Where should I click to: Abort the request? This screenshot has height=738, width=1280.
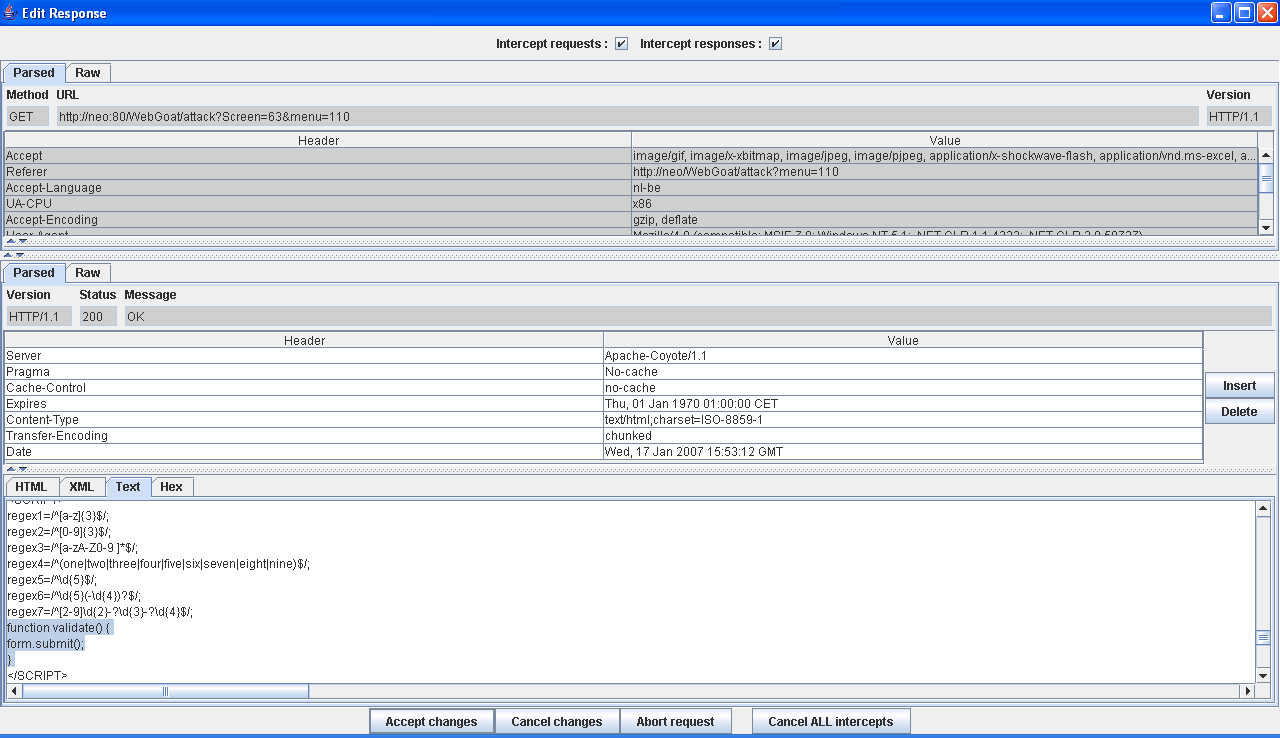coord(675,721)
